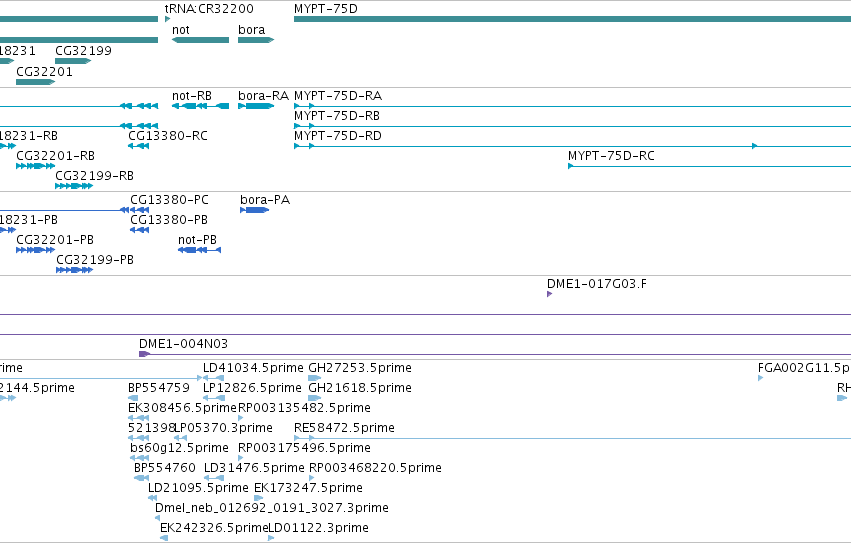Select the MYPT-75D-RB transcript label

pos(336,116)
